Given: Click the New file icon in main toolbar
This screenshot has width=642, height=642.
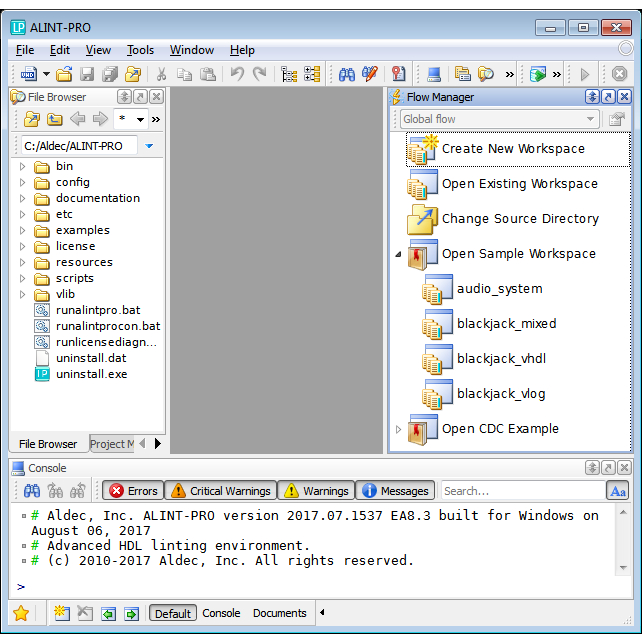Looking at the screenshot, I should (x=28, y=74).
